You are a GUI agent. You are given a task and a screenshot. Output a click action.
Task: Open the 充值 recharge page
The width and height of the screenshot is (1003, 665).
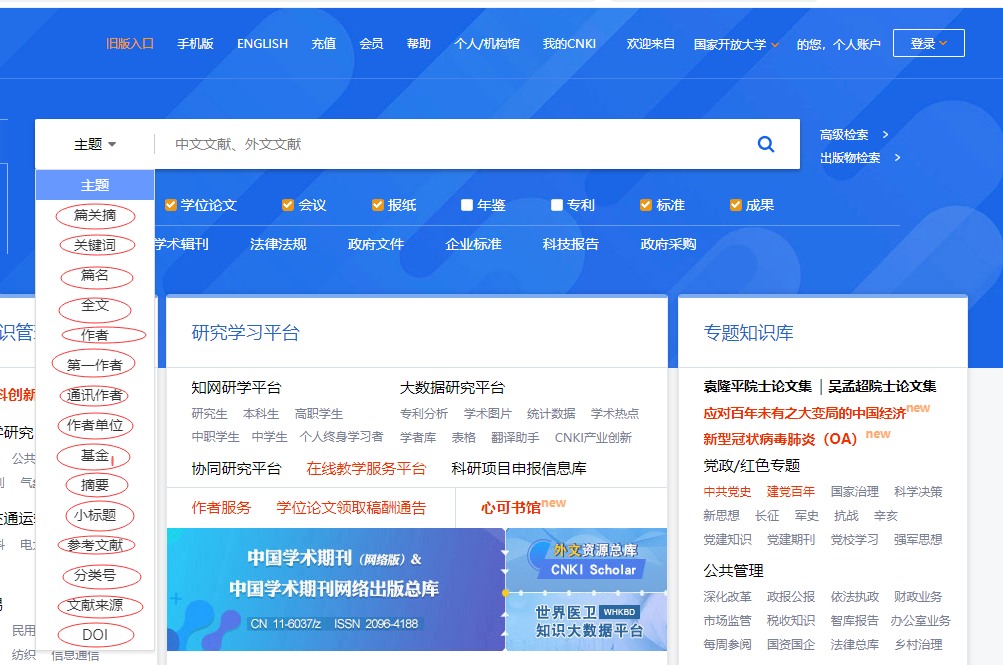click(324, 43)
